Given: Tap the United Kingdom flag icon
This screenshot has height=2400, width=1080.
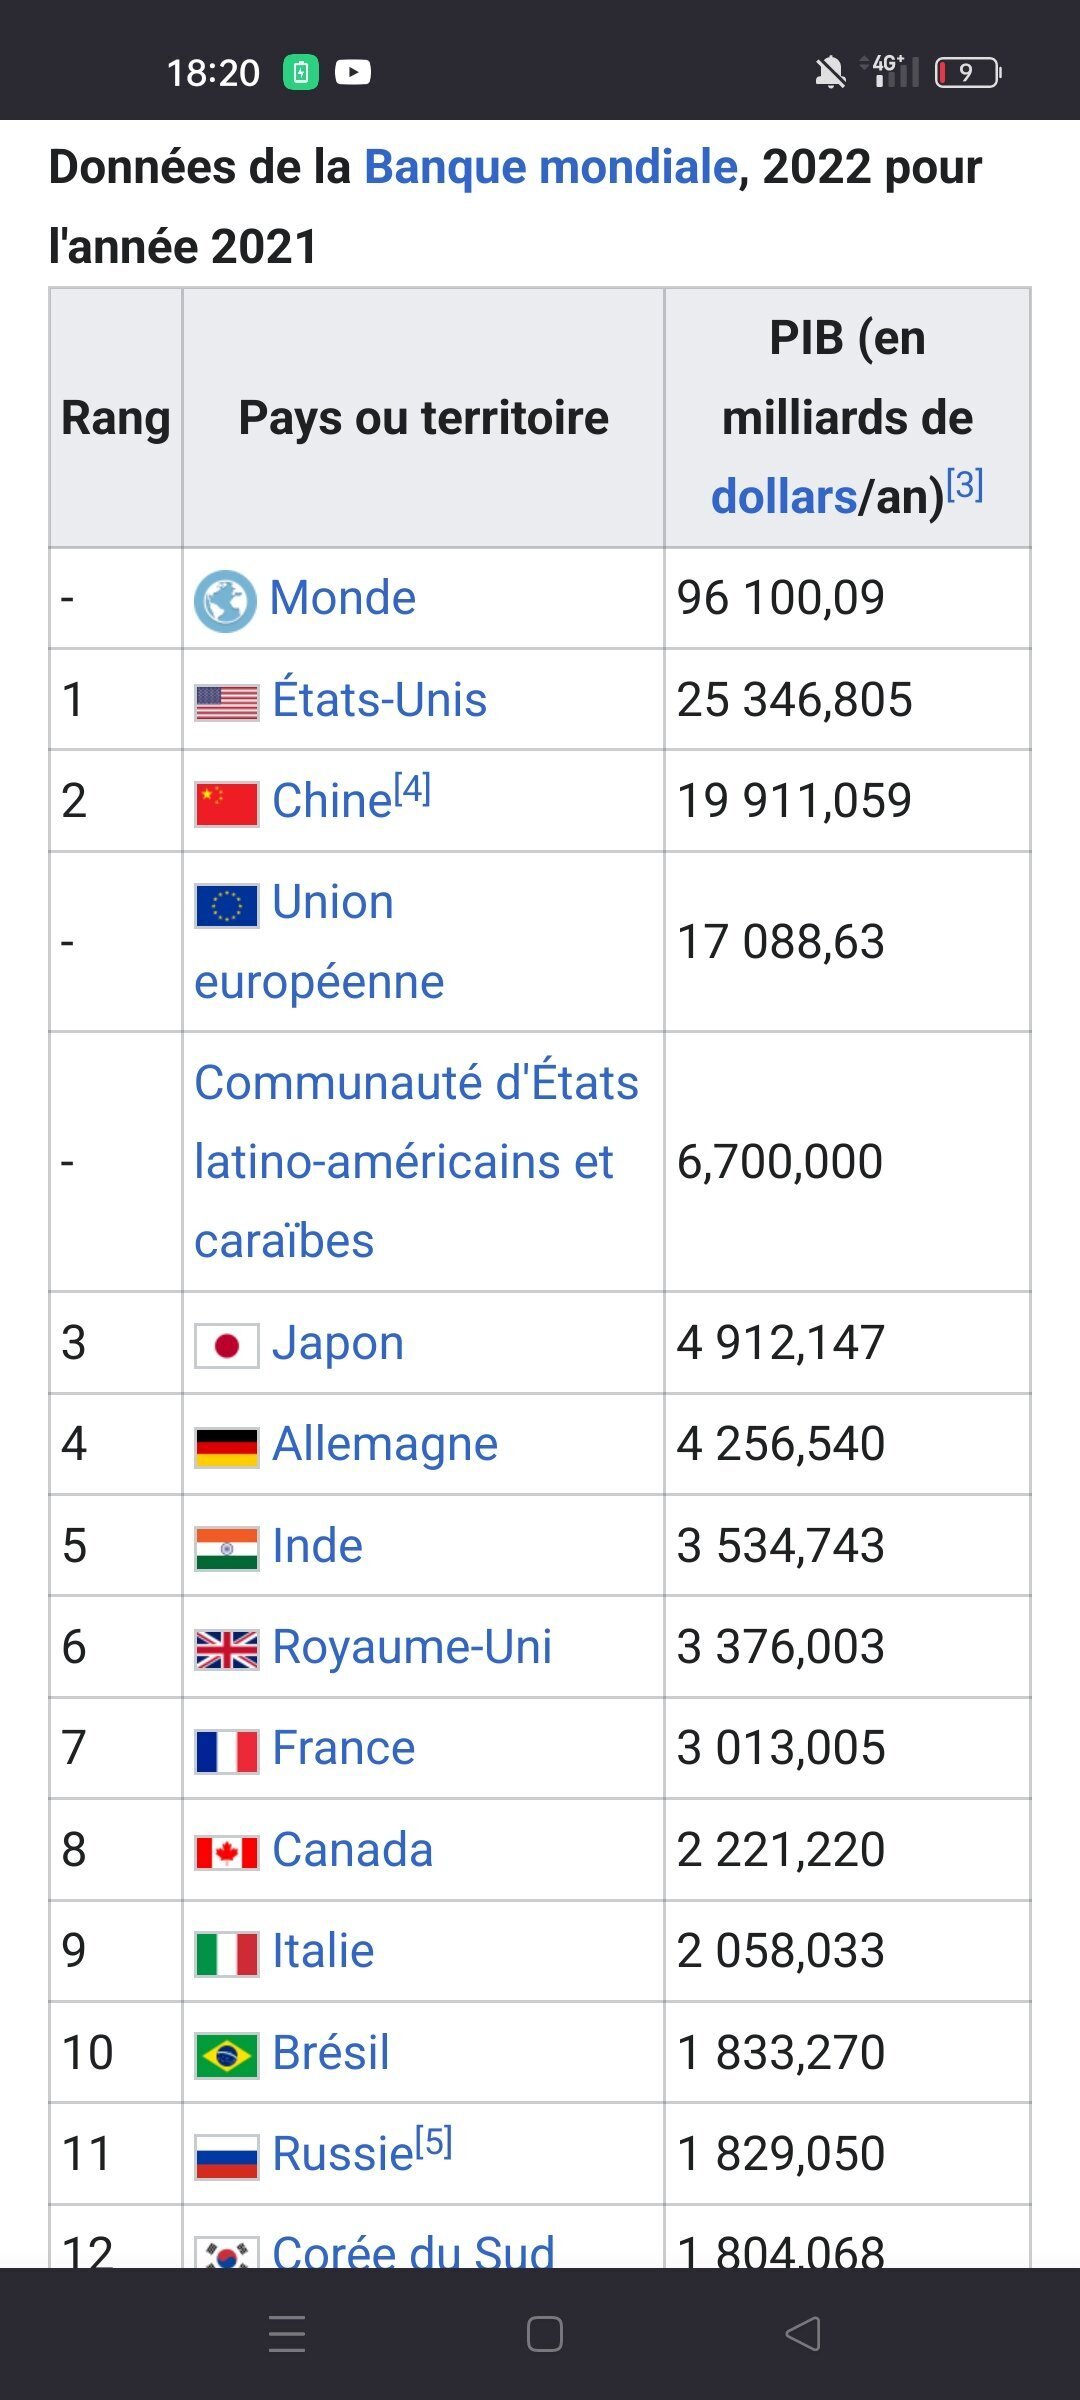Looking at the screenshot, I should click(227, 1649).
